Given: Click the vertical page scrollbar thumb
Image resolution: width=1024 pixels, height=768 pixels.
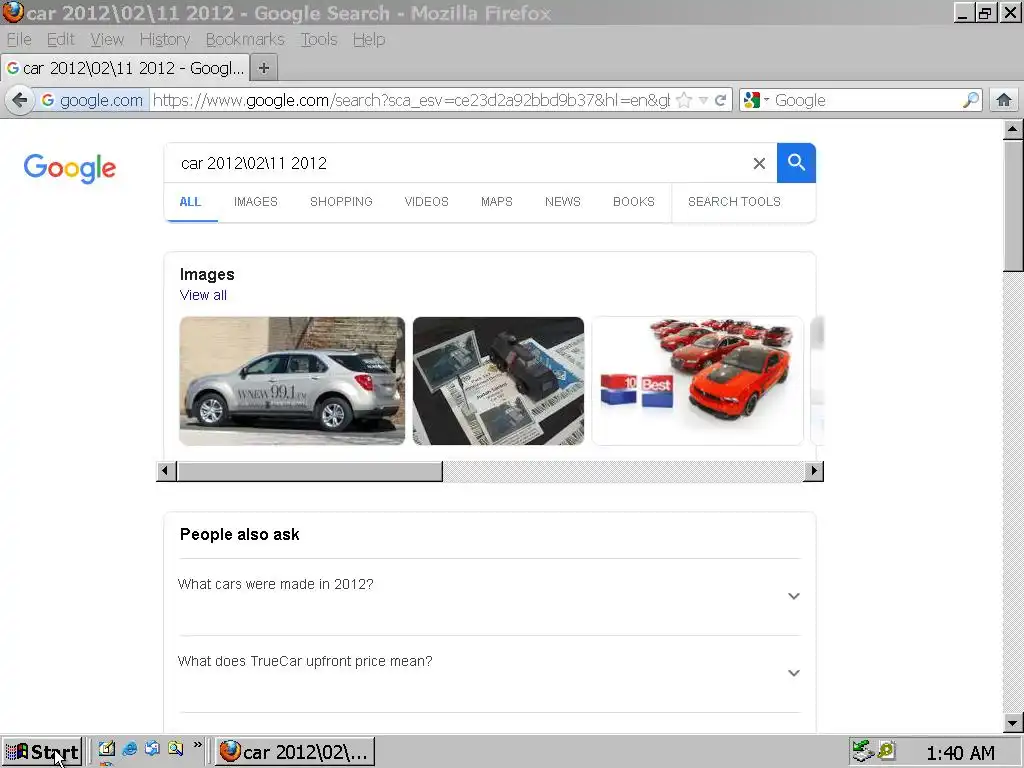Looking at the screenshot, I should point(1013,205).
